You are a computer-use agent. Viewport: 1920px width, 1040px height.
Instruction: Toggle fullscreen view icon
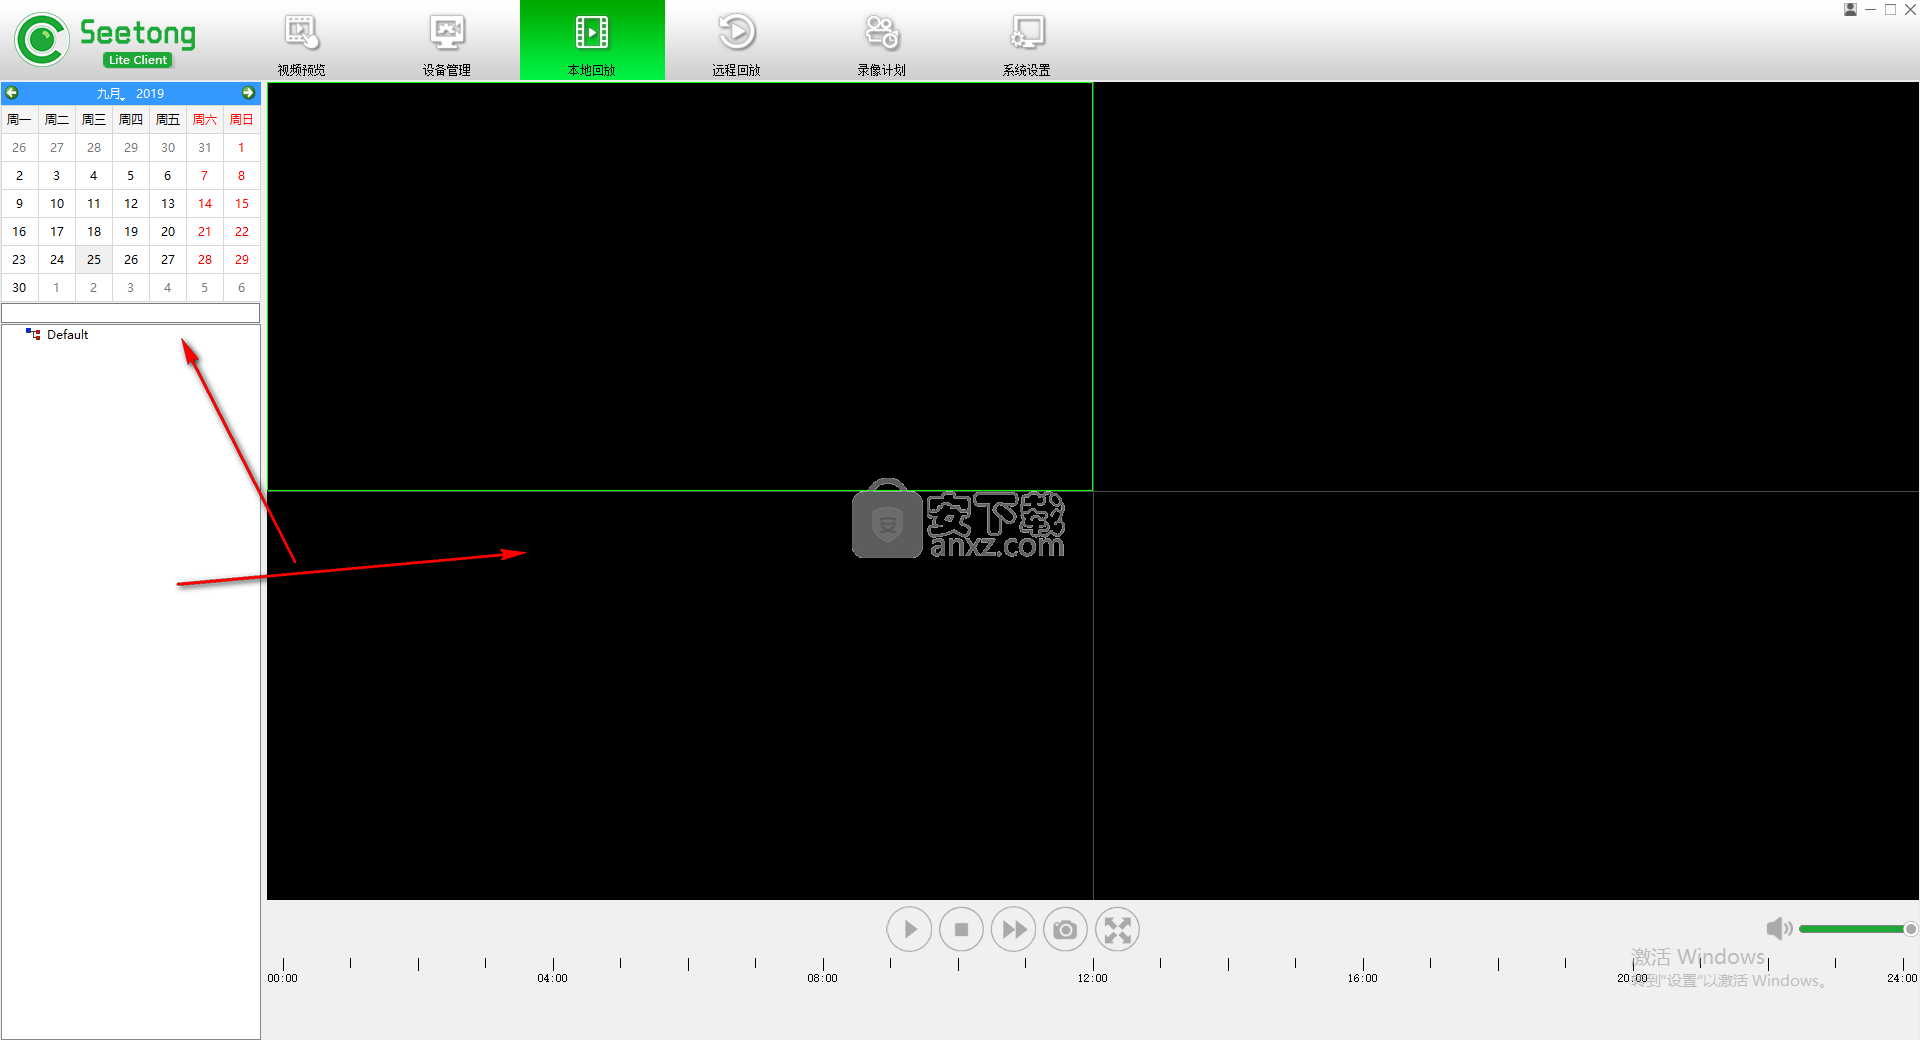tap(1117, 929)
